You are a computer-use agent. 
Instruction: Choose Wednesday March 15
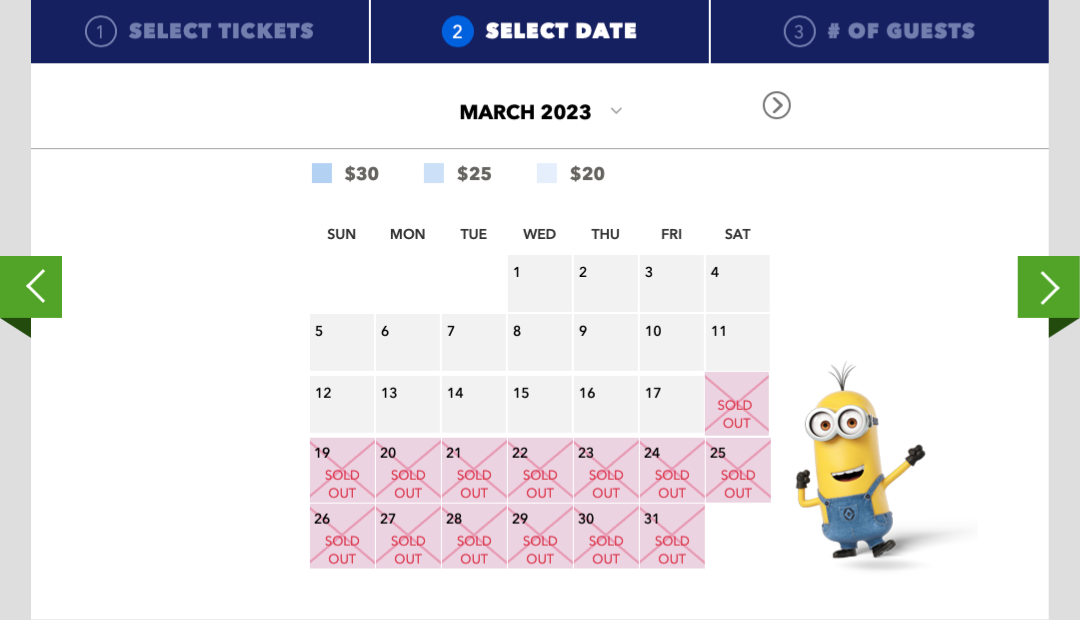point(540,404)
